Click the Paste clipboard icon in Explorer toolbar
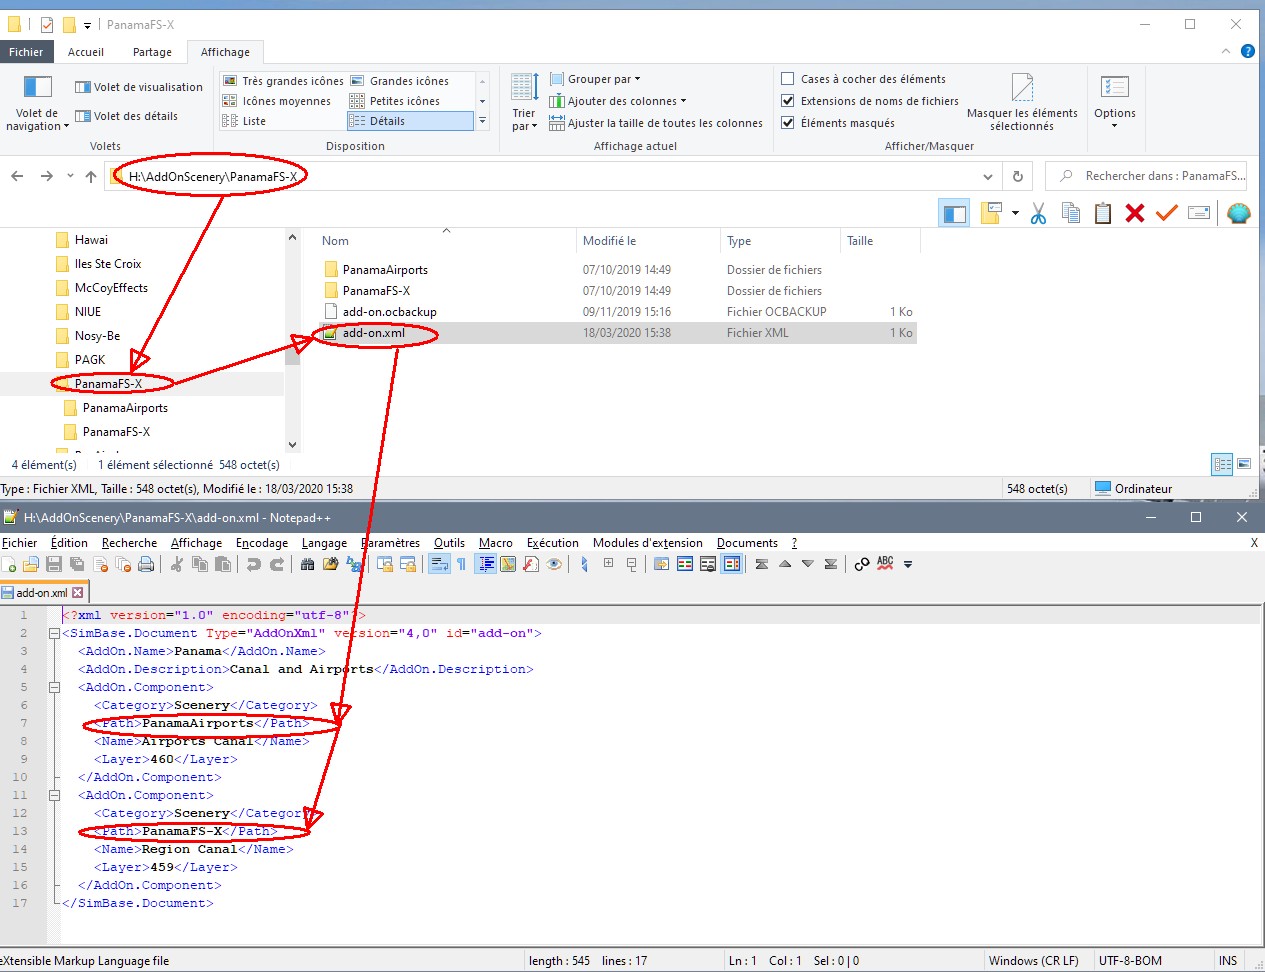The image size is (1265, 972). (x=1102, y=213)
